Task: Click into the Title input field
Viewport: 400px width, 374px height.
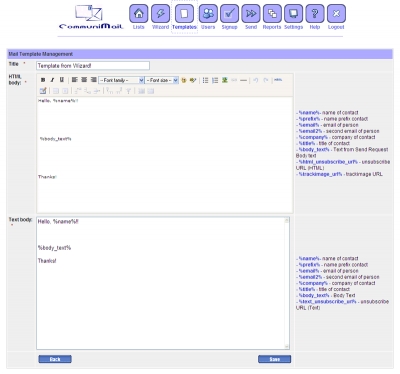Action: pyautogui.click(x=93, y=66)
